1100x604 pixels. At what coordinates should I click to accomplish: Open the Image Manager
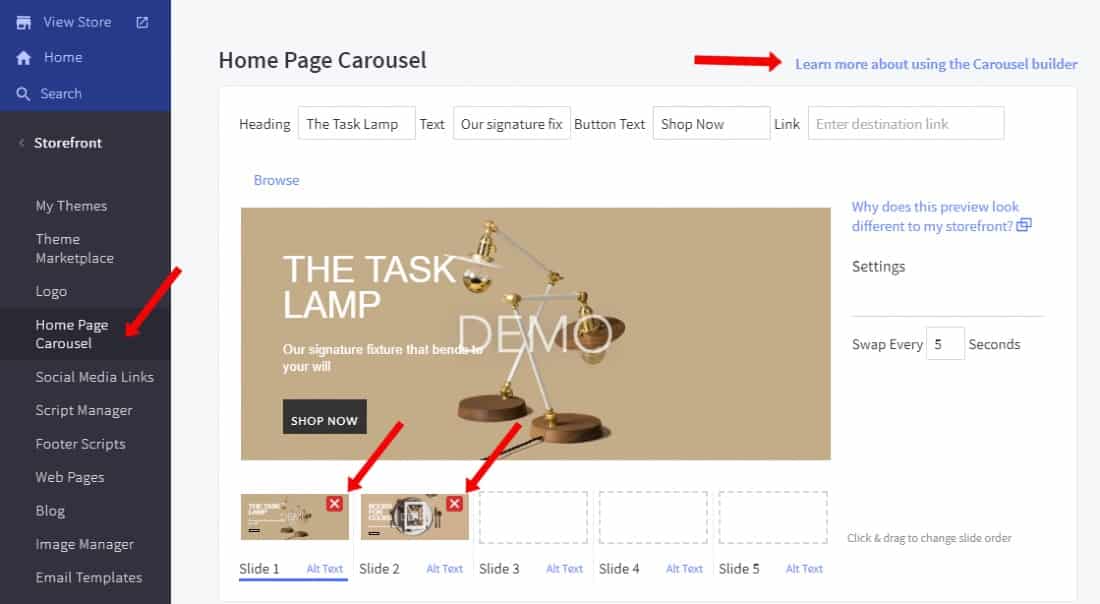point(84,544)
